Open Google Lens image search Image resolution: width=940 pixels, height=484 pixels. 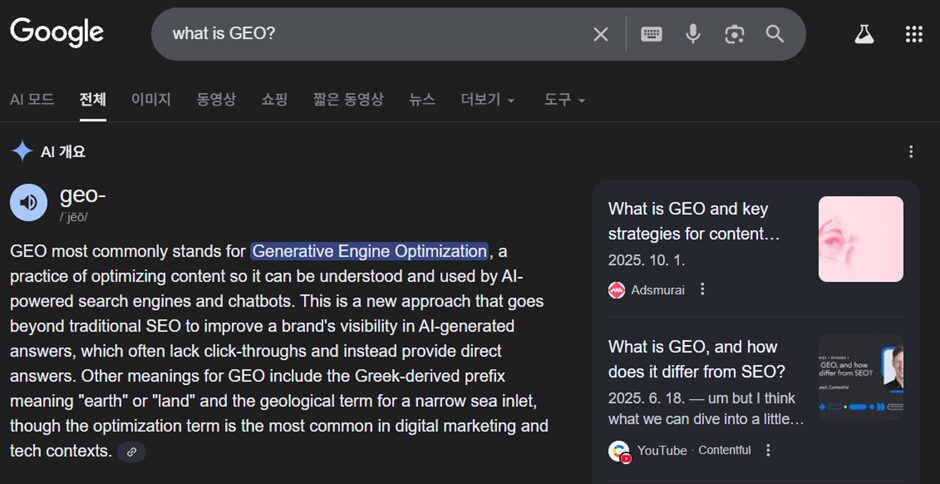734,34
